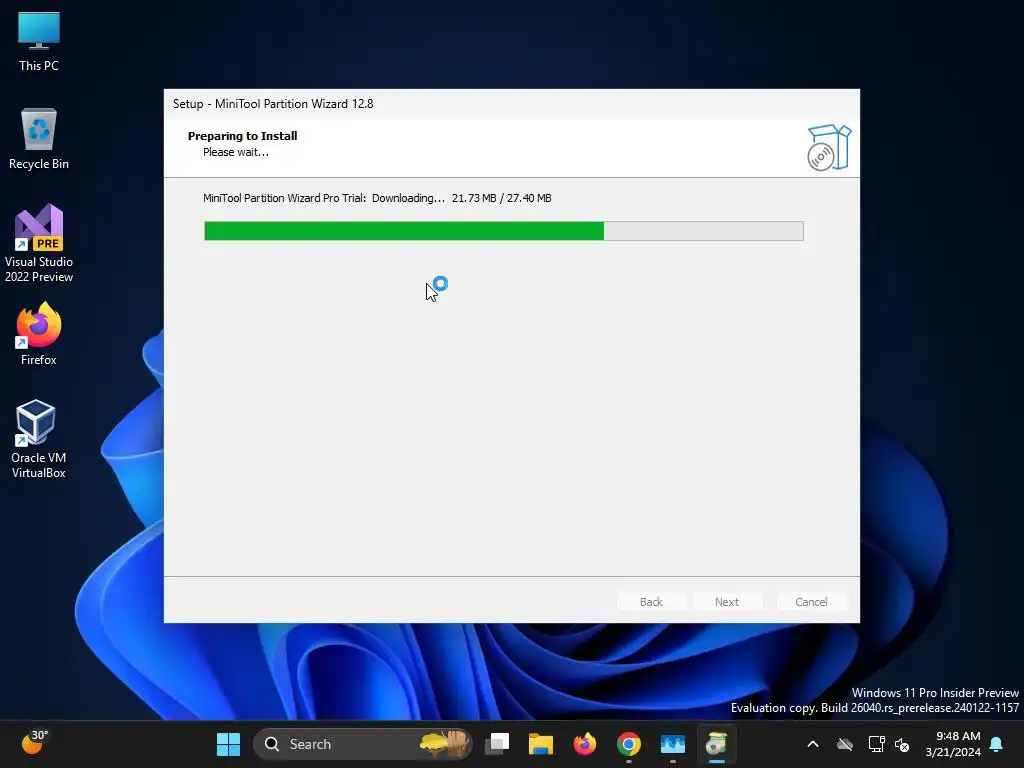Click the taskbar Search box
The image size is (1024, 768).
pos(362,744)
